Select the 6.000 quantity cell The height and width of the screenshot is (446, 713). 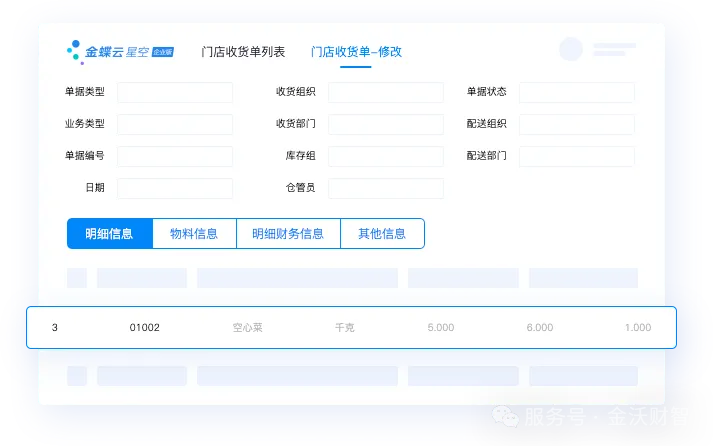[540, 327]
